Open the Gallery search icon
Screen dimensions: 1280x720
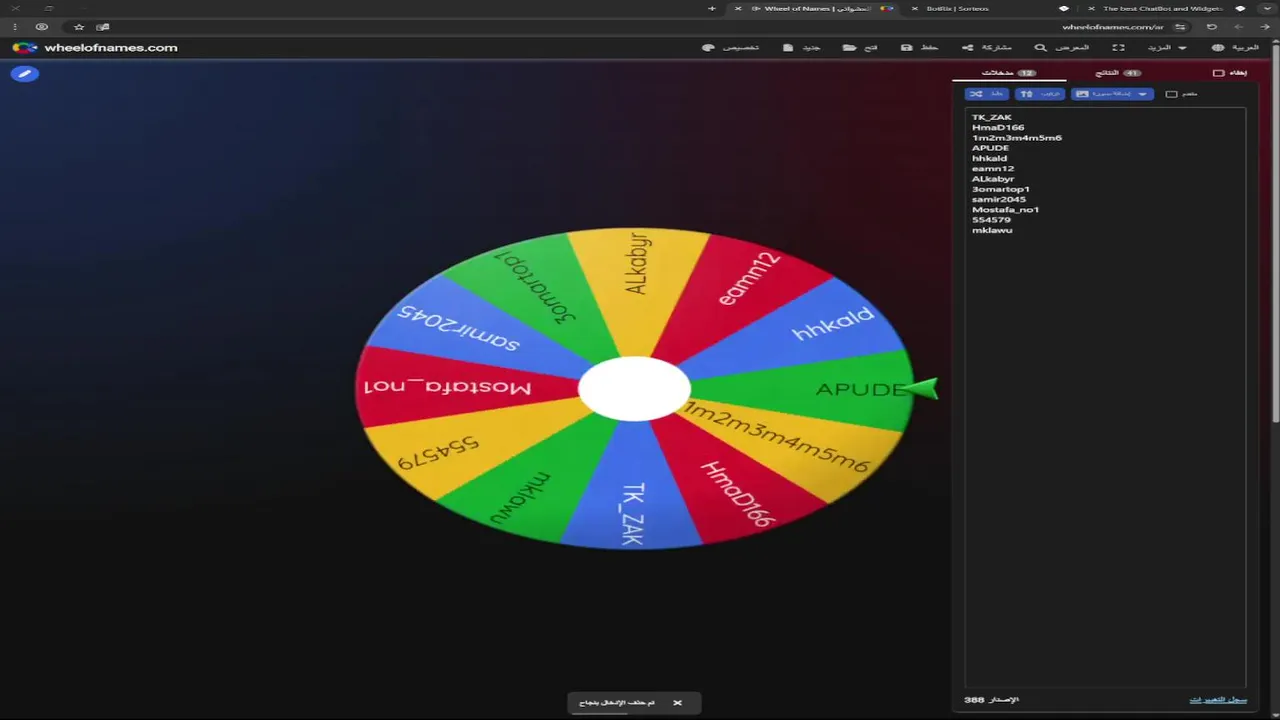coord(1040,47)
